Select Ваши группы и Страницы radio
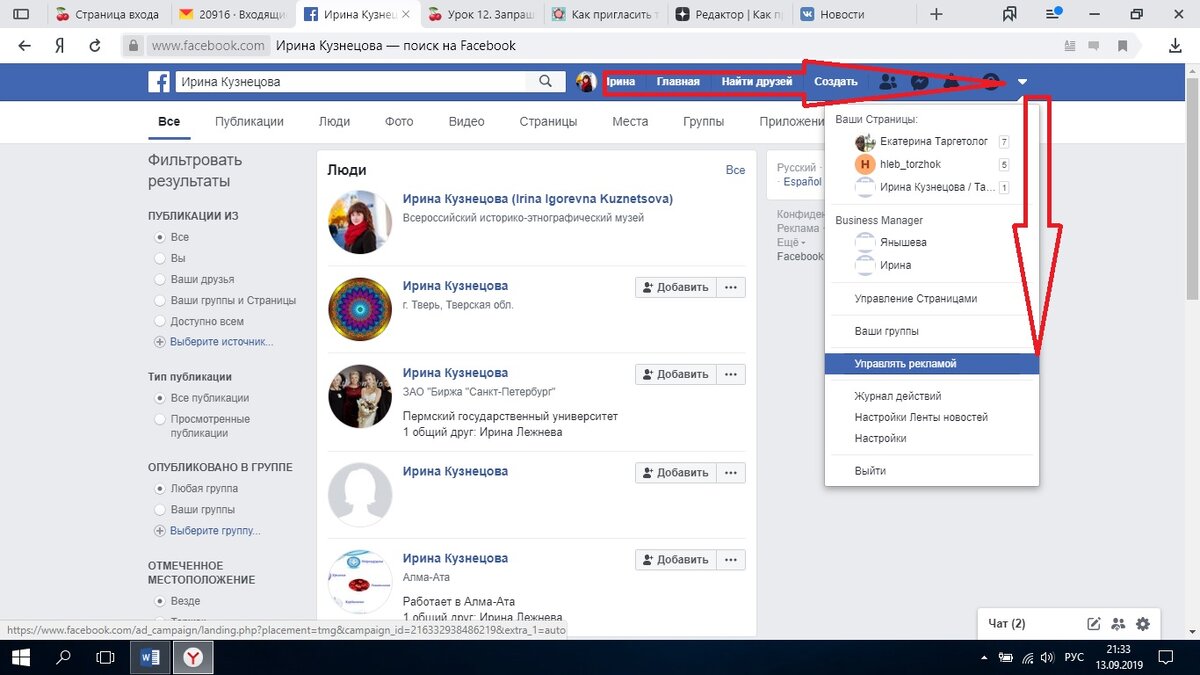Viewport: 1200px width, 675px height. tap(160, 300)
